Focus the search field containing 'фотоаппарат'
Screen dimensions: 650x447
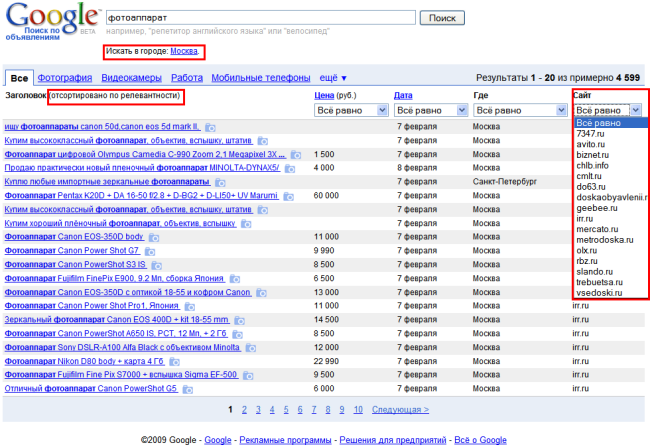[x=261, y=18]
